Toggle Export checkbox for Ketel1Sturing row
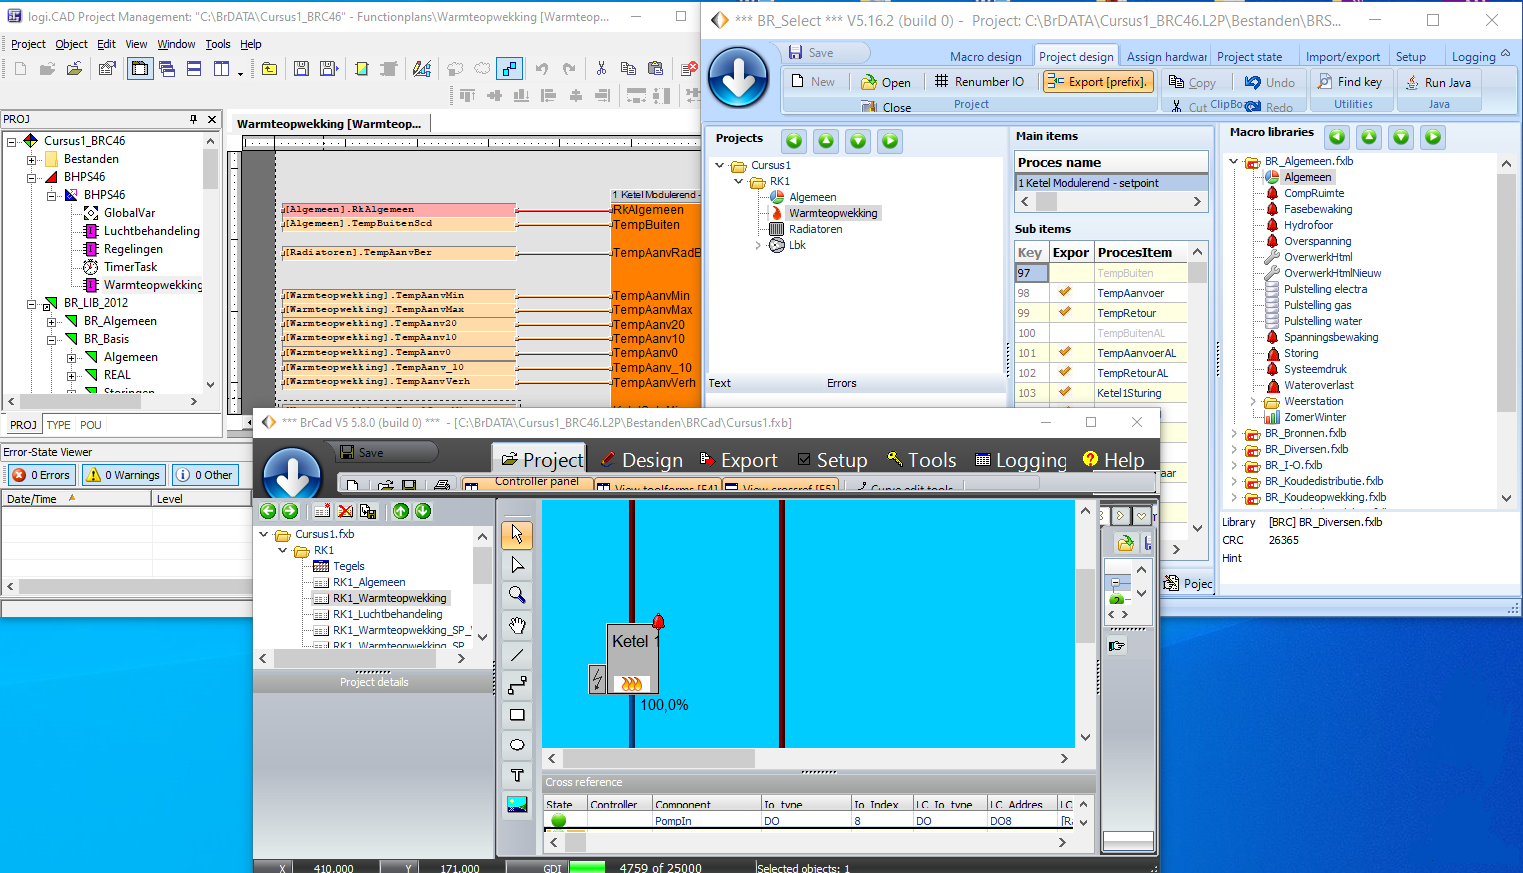The height and width of the screenshot is (873, 1523). [1065, 393]
